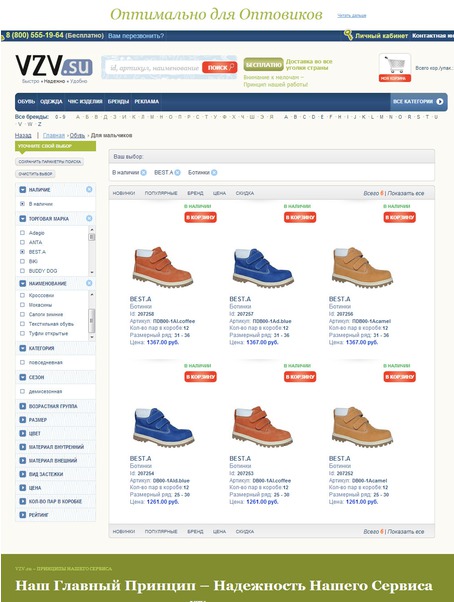
Task: Add boot Id 207254 to cart
Action: tap(200, 377)
